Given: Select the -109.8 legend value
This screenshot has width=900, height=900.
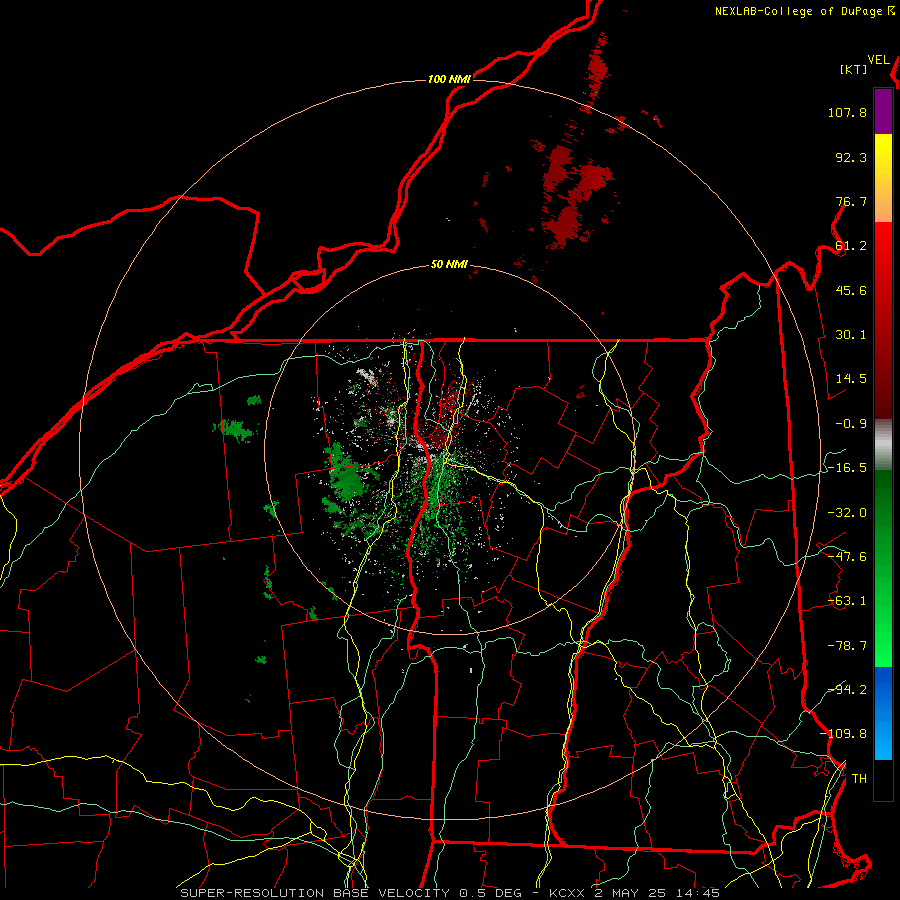Looking at the screenshot, I should pos(844,734).
